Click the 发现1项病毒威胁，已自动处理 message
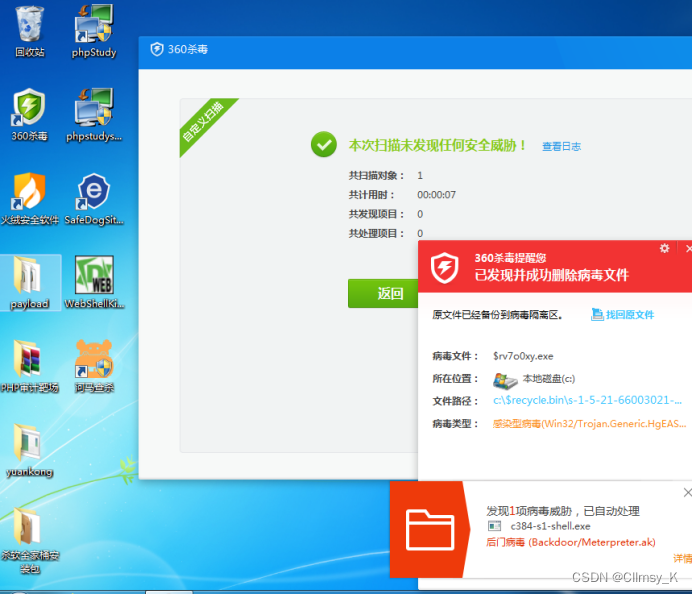This screenshot has height=594, width=693. (563, 511)
